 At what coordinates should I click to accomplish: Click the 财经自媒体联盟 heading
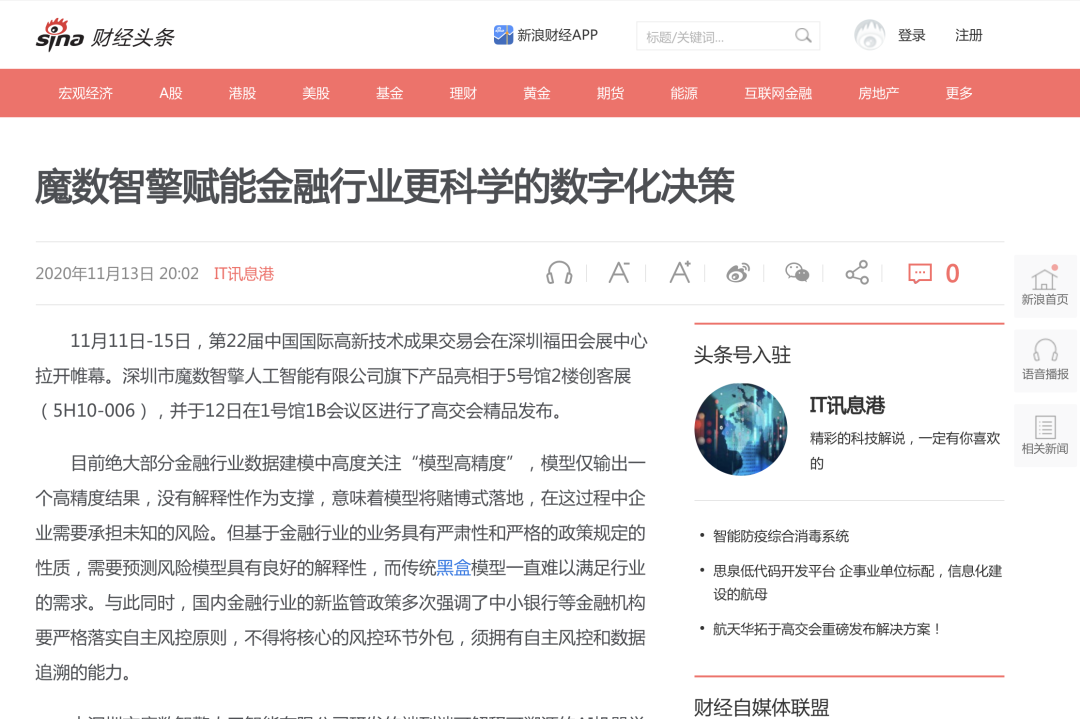coord(762,707)
